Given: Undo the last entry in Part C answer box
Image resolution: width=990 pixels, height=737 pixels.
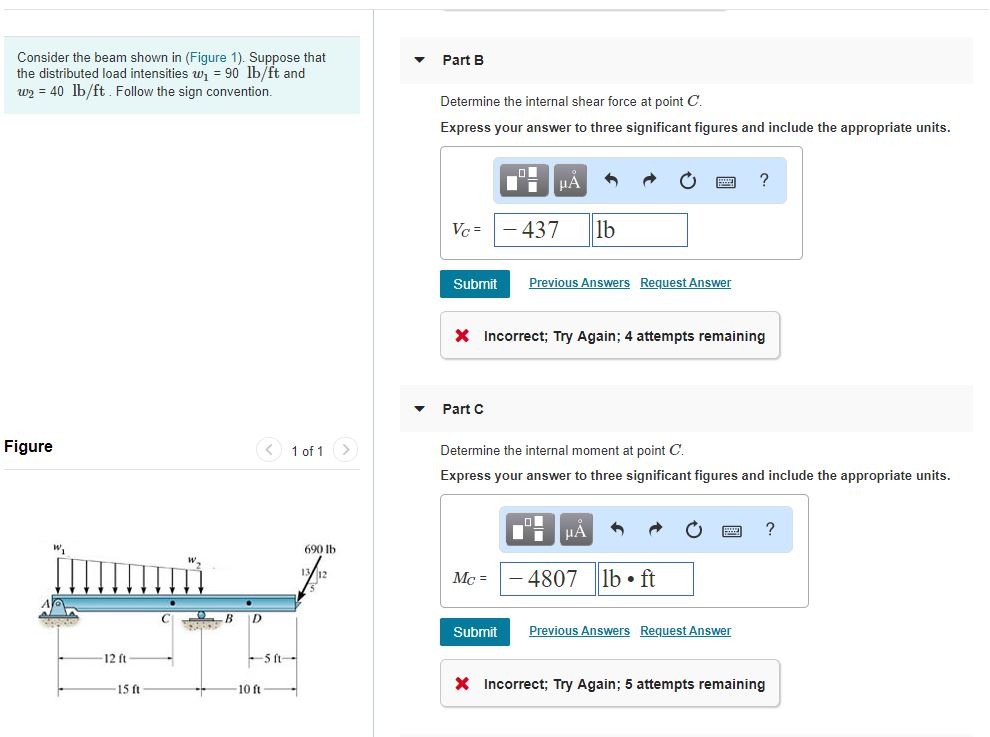Looking at the screenshot, I should coord(617,529).
